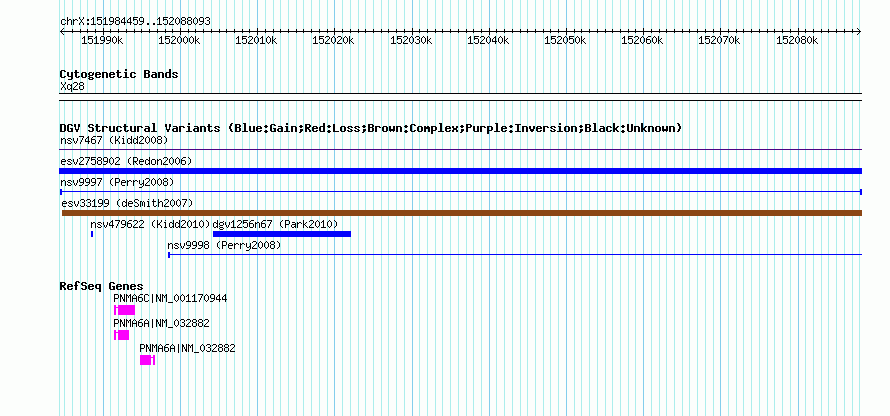The image size is (890, 416).
Task: Select magenta glyph under lower-right PNMA6A|NM_032882 label
Action: (148, 360)
